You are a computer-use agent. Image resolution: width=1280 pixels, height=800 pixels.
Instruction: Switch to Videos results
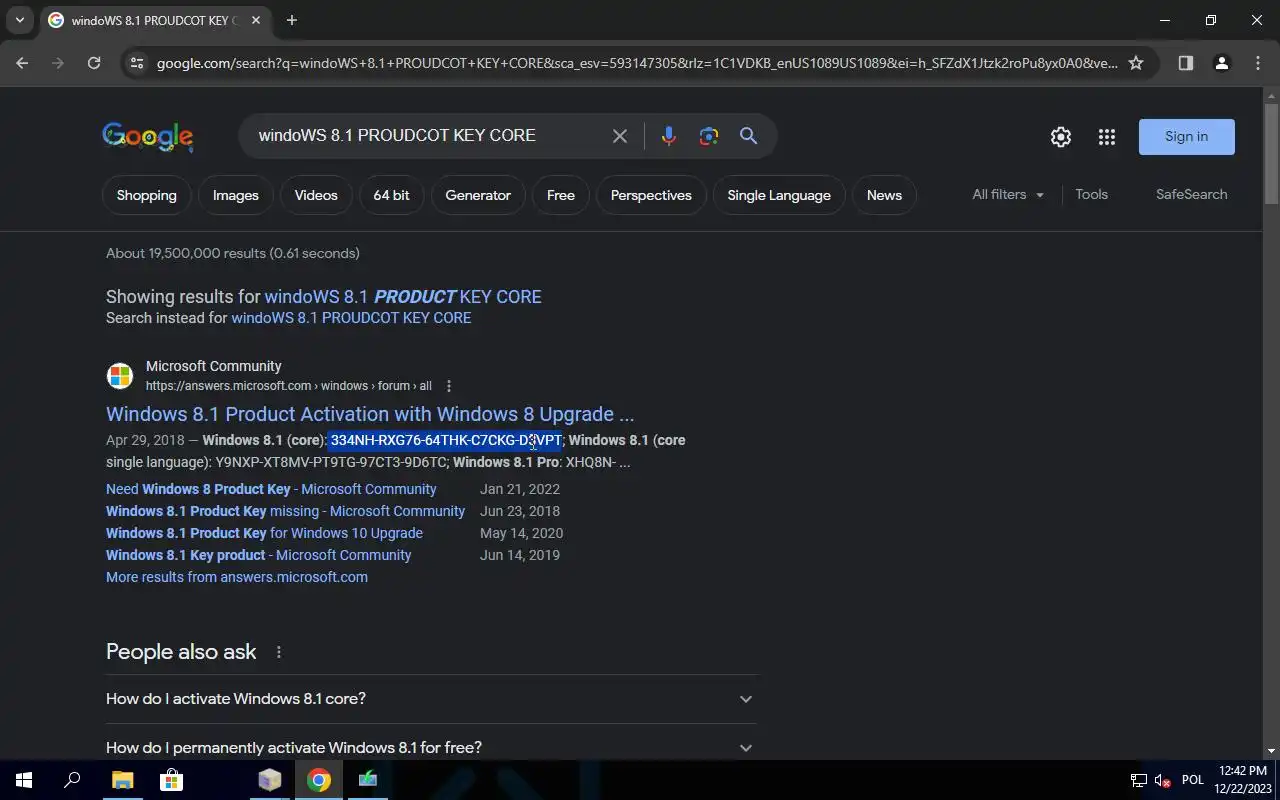[x=316, y=195]
